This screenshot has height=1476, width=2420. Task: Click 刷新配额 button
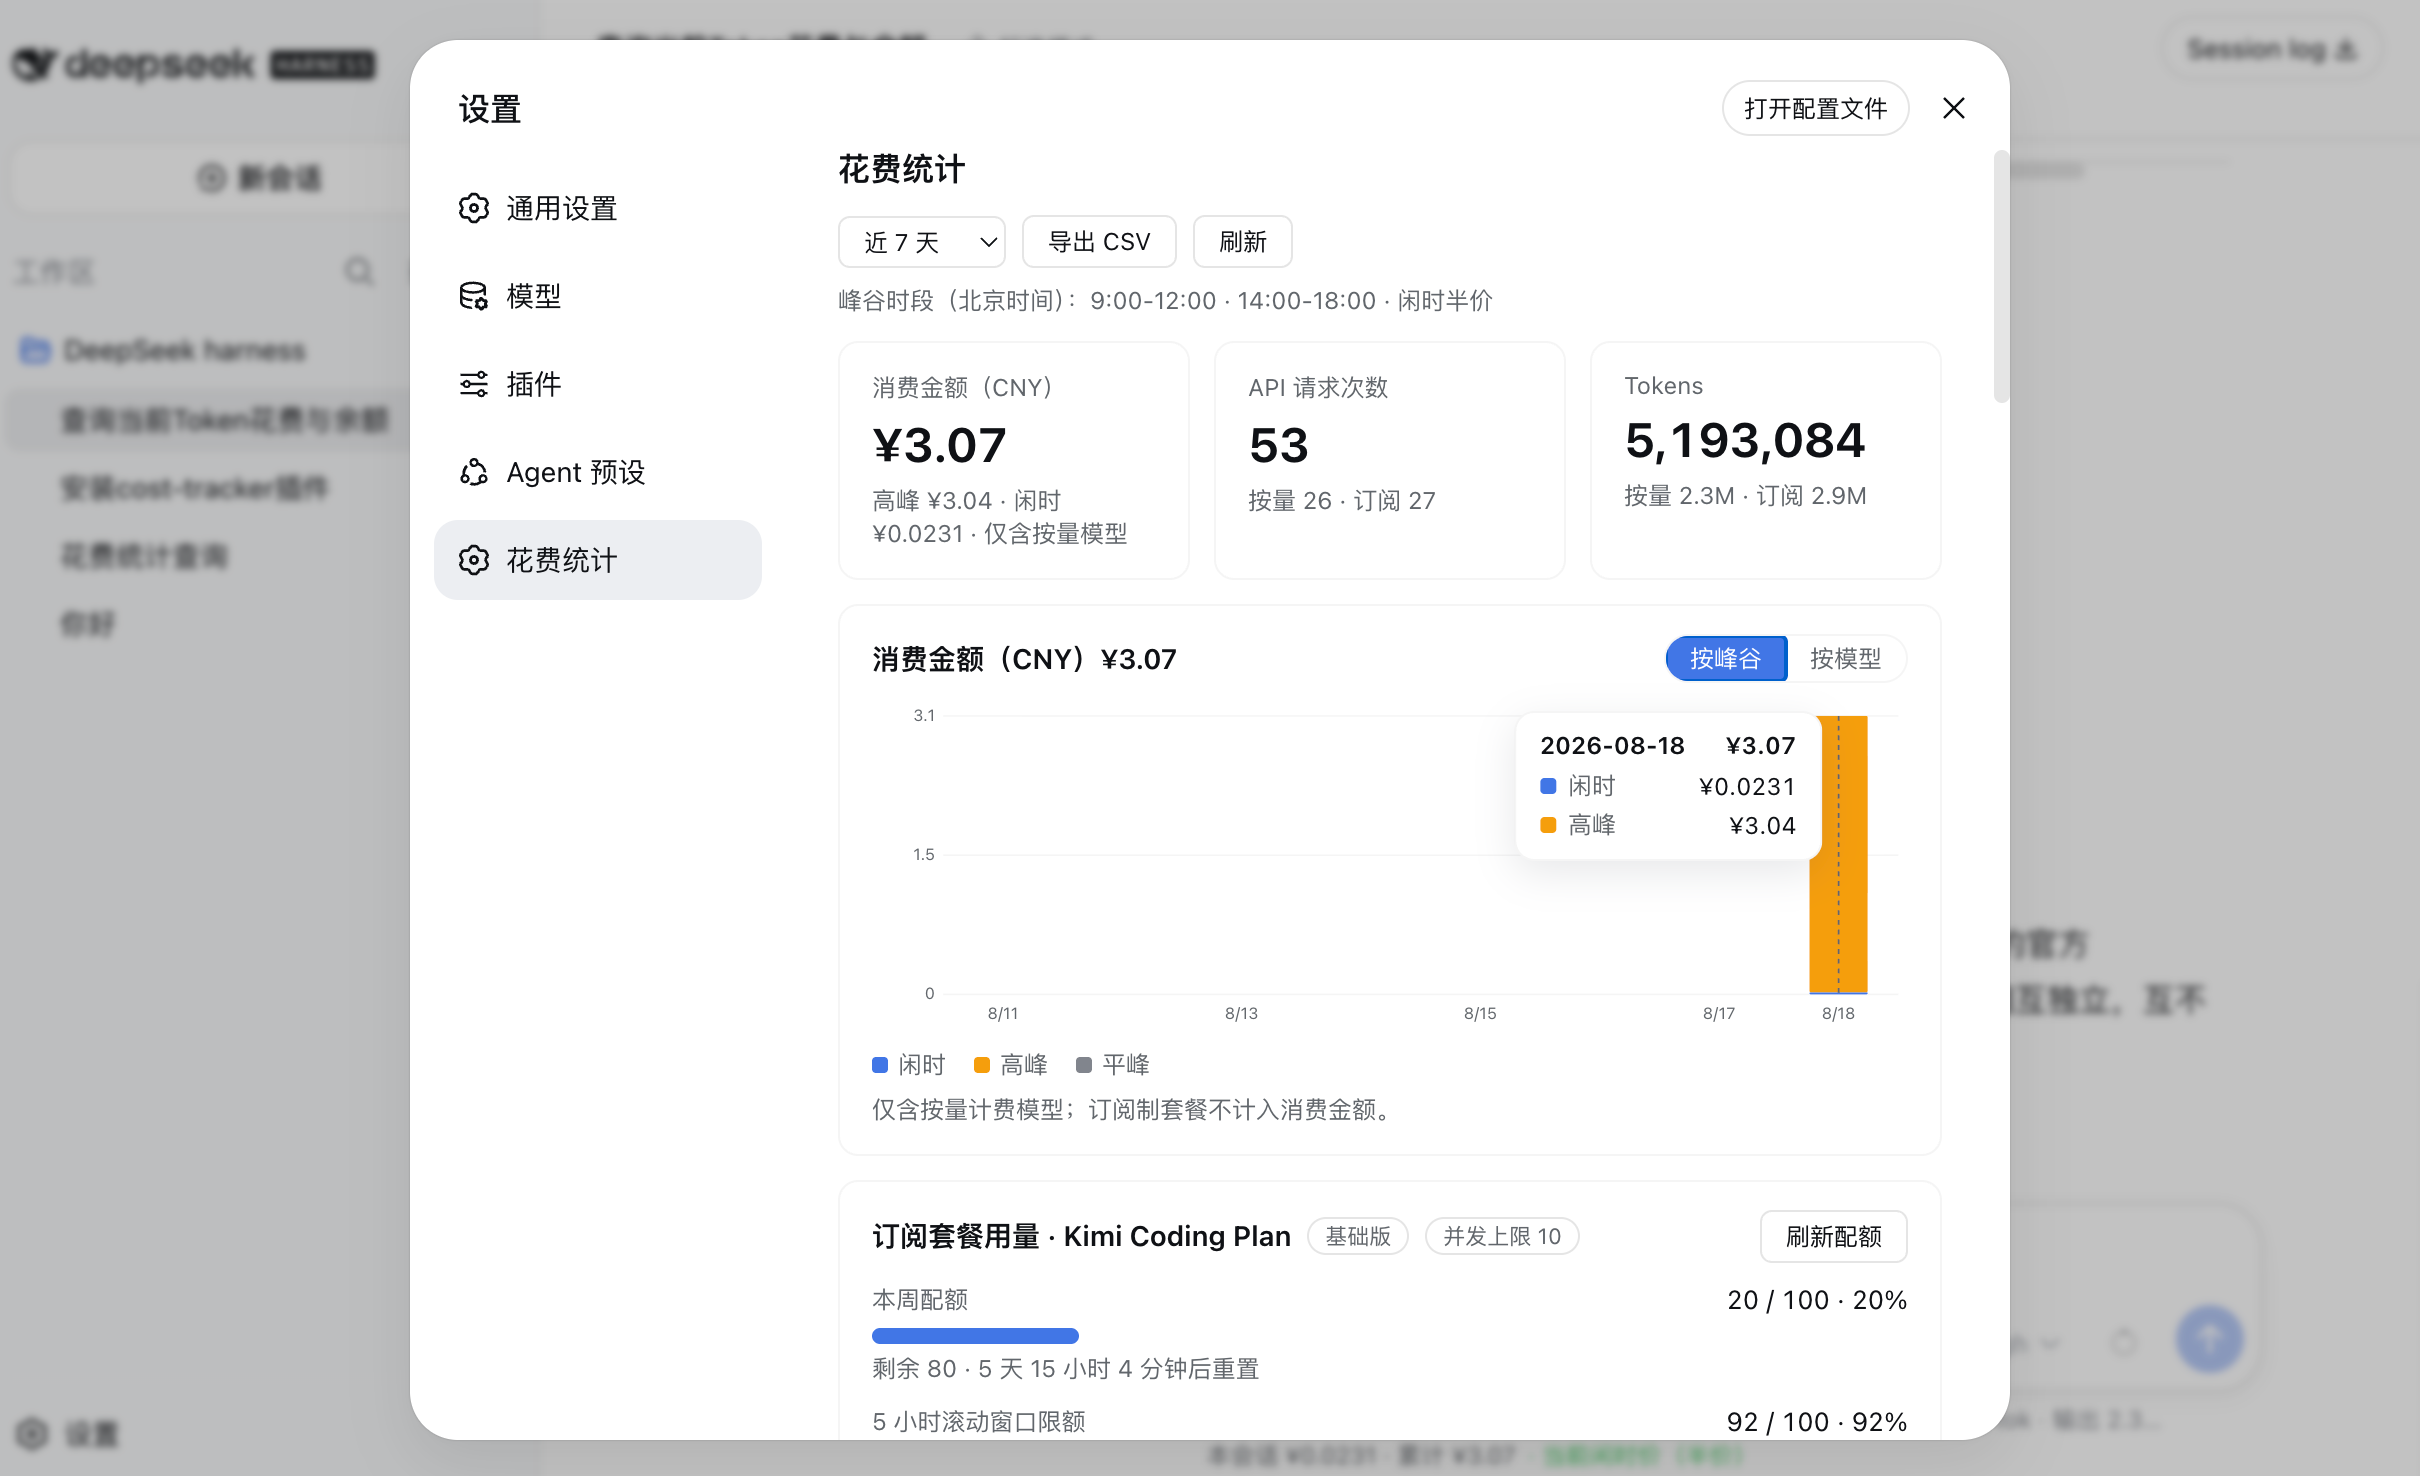pyautogui.click(x=1833, y=1237)
